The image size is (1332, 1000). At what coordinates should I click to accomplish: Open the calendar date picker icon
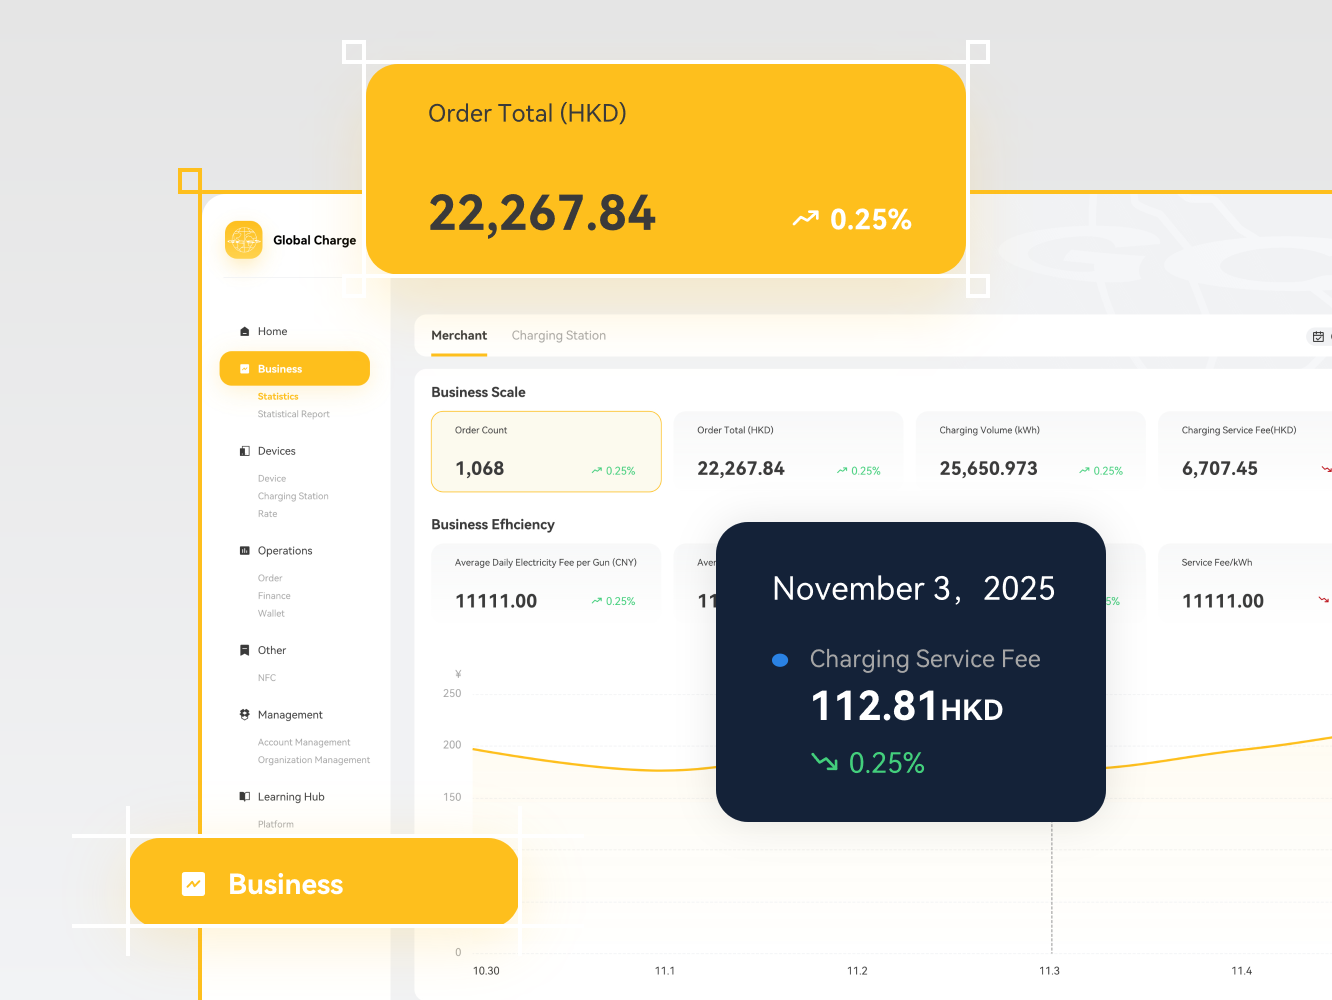pyautogui.click(x=1318, y=337)
